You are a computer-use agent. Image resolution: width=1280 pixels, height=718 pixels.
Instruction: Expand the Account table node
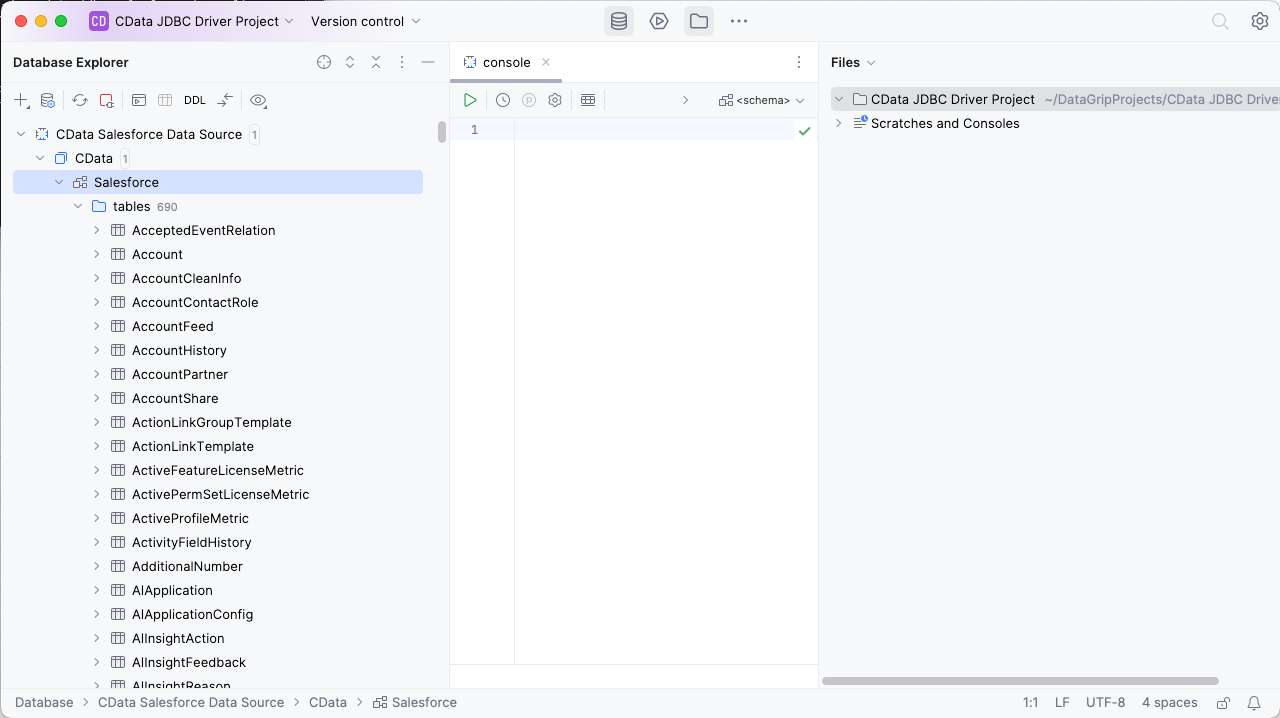(97, 254)
